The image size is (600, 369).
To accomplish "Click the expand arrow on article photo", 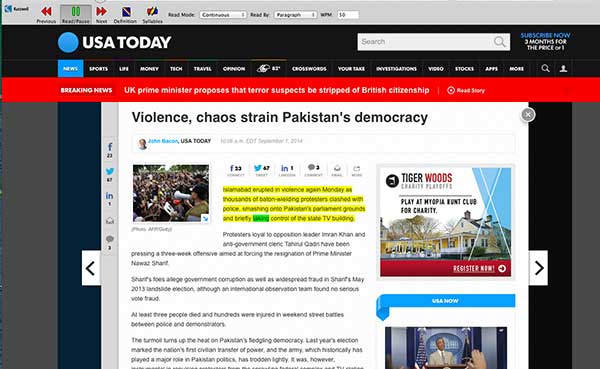I will point(205,218).
